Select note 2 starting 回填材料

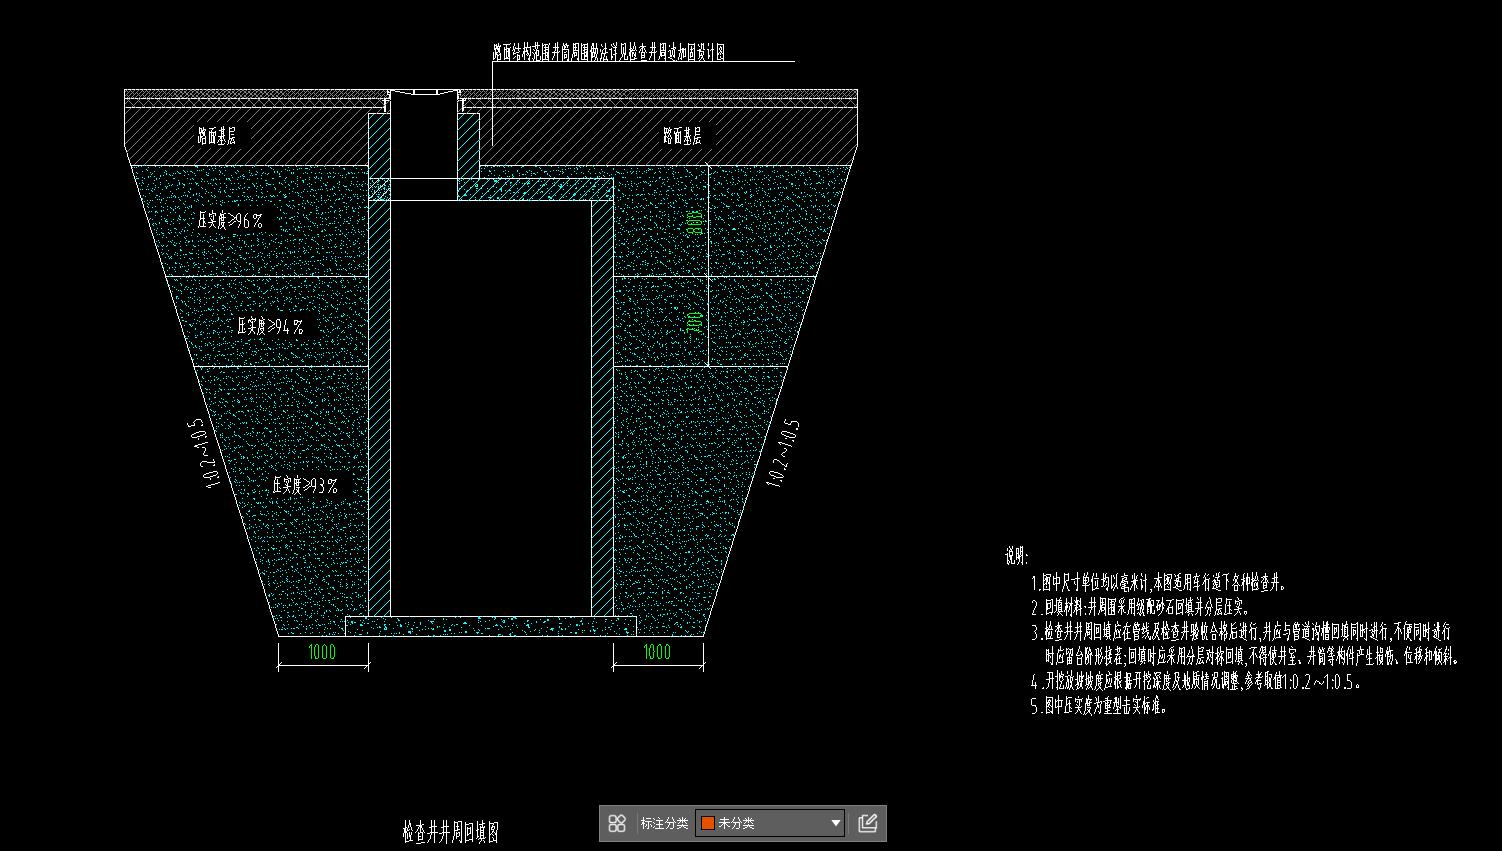coord(1140,607)
